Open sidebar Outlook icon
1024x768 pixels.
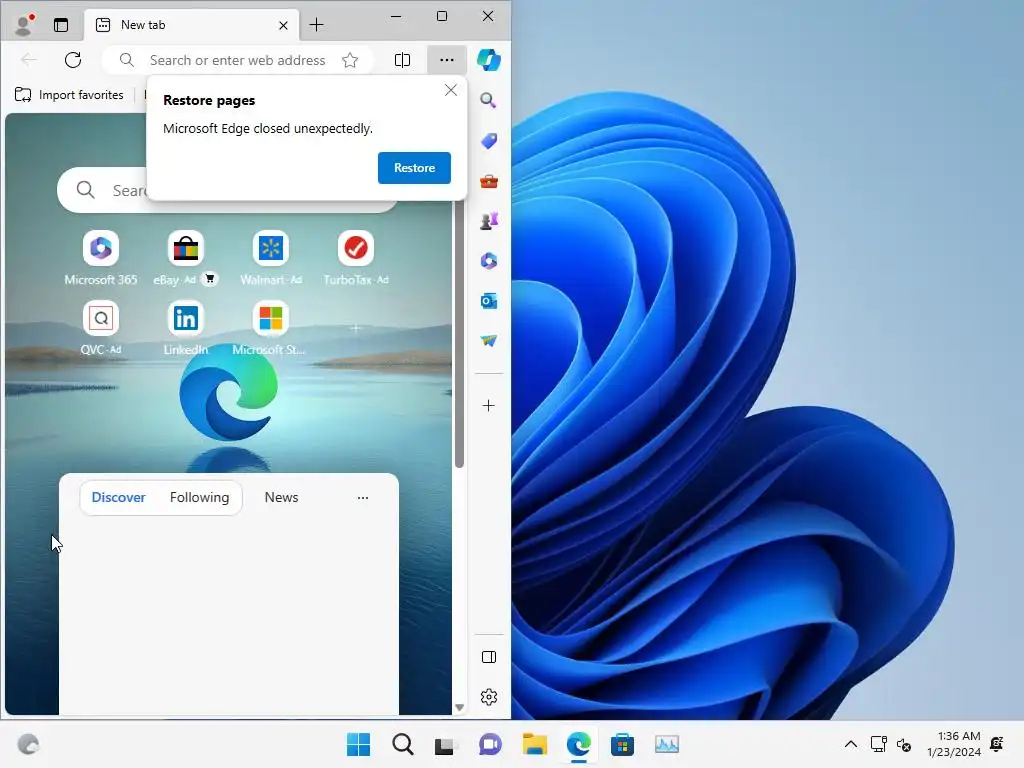[x=488, y=301]
